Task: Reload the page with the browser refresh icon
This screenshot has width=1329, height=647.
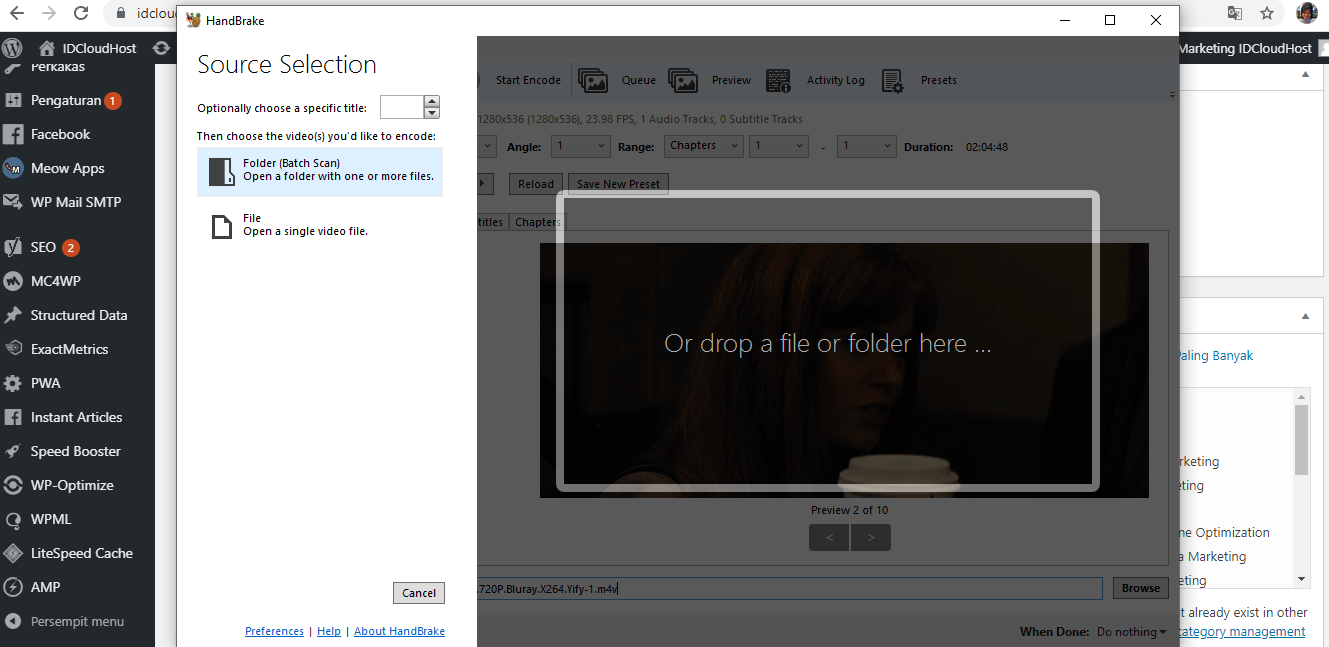Action: (x=82, y=13)
